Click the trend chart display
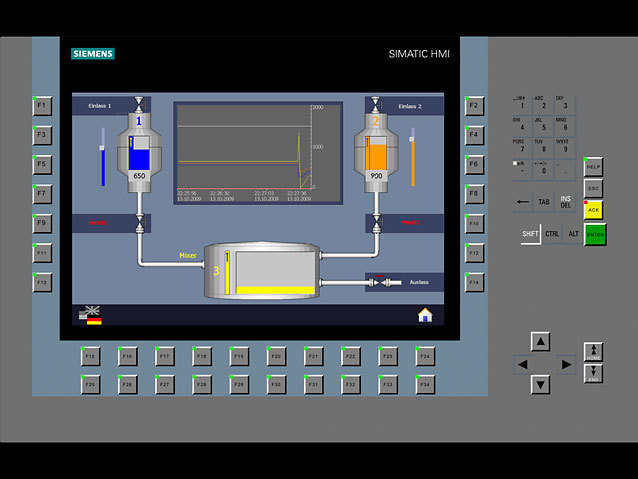Viewport: 638px width, 479px height. [x=258, y=153]
